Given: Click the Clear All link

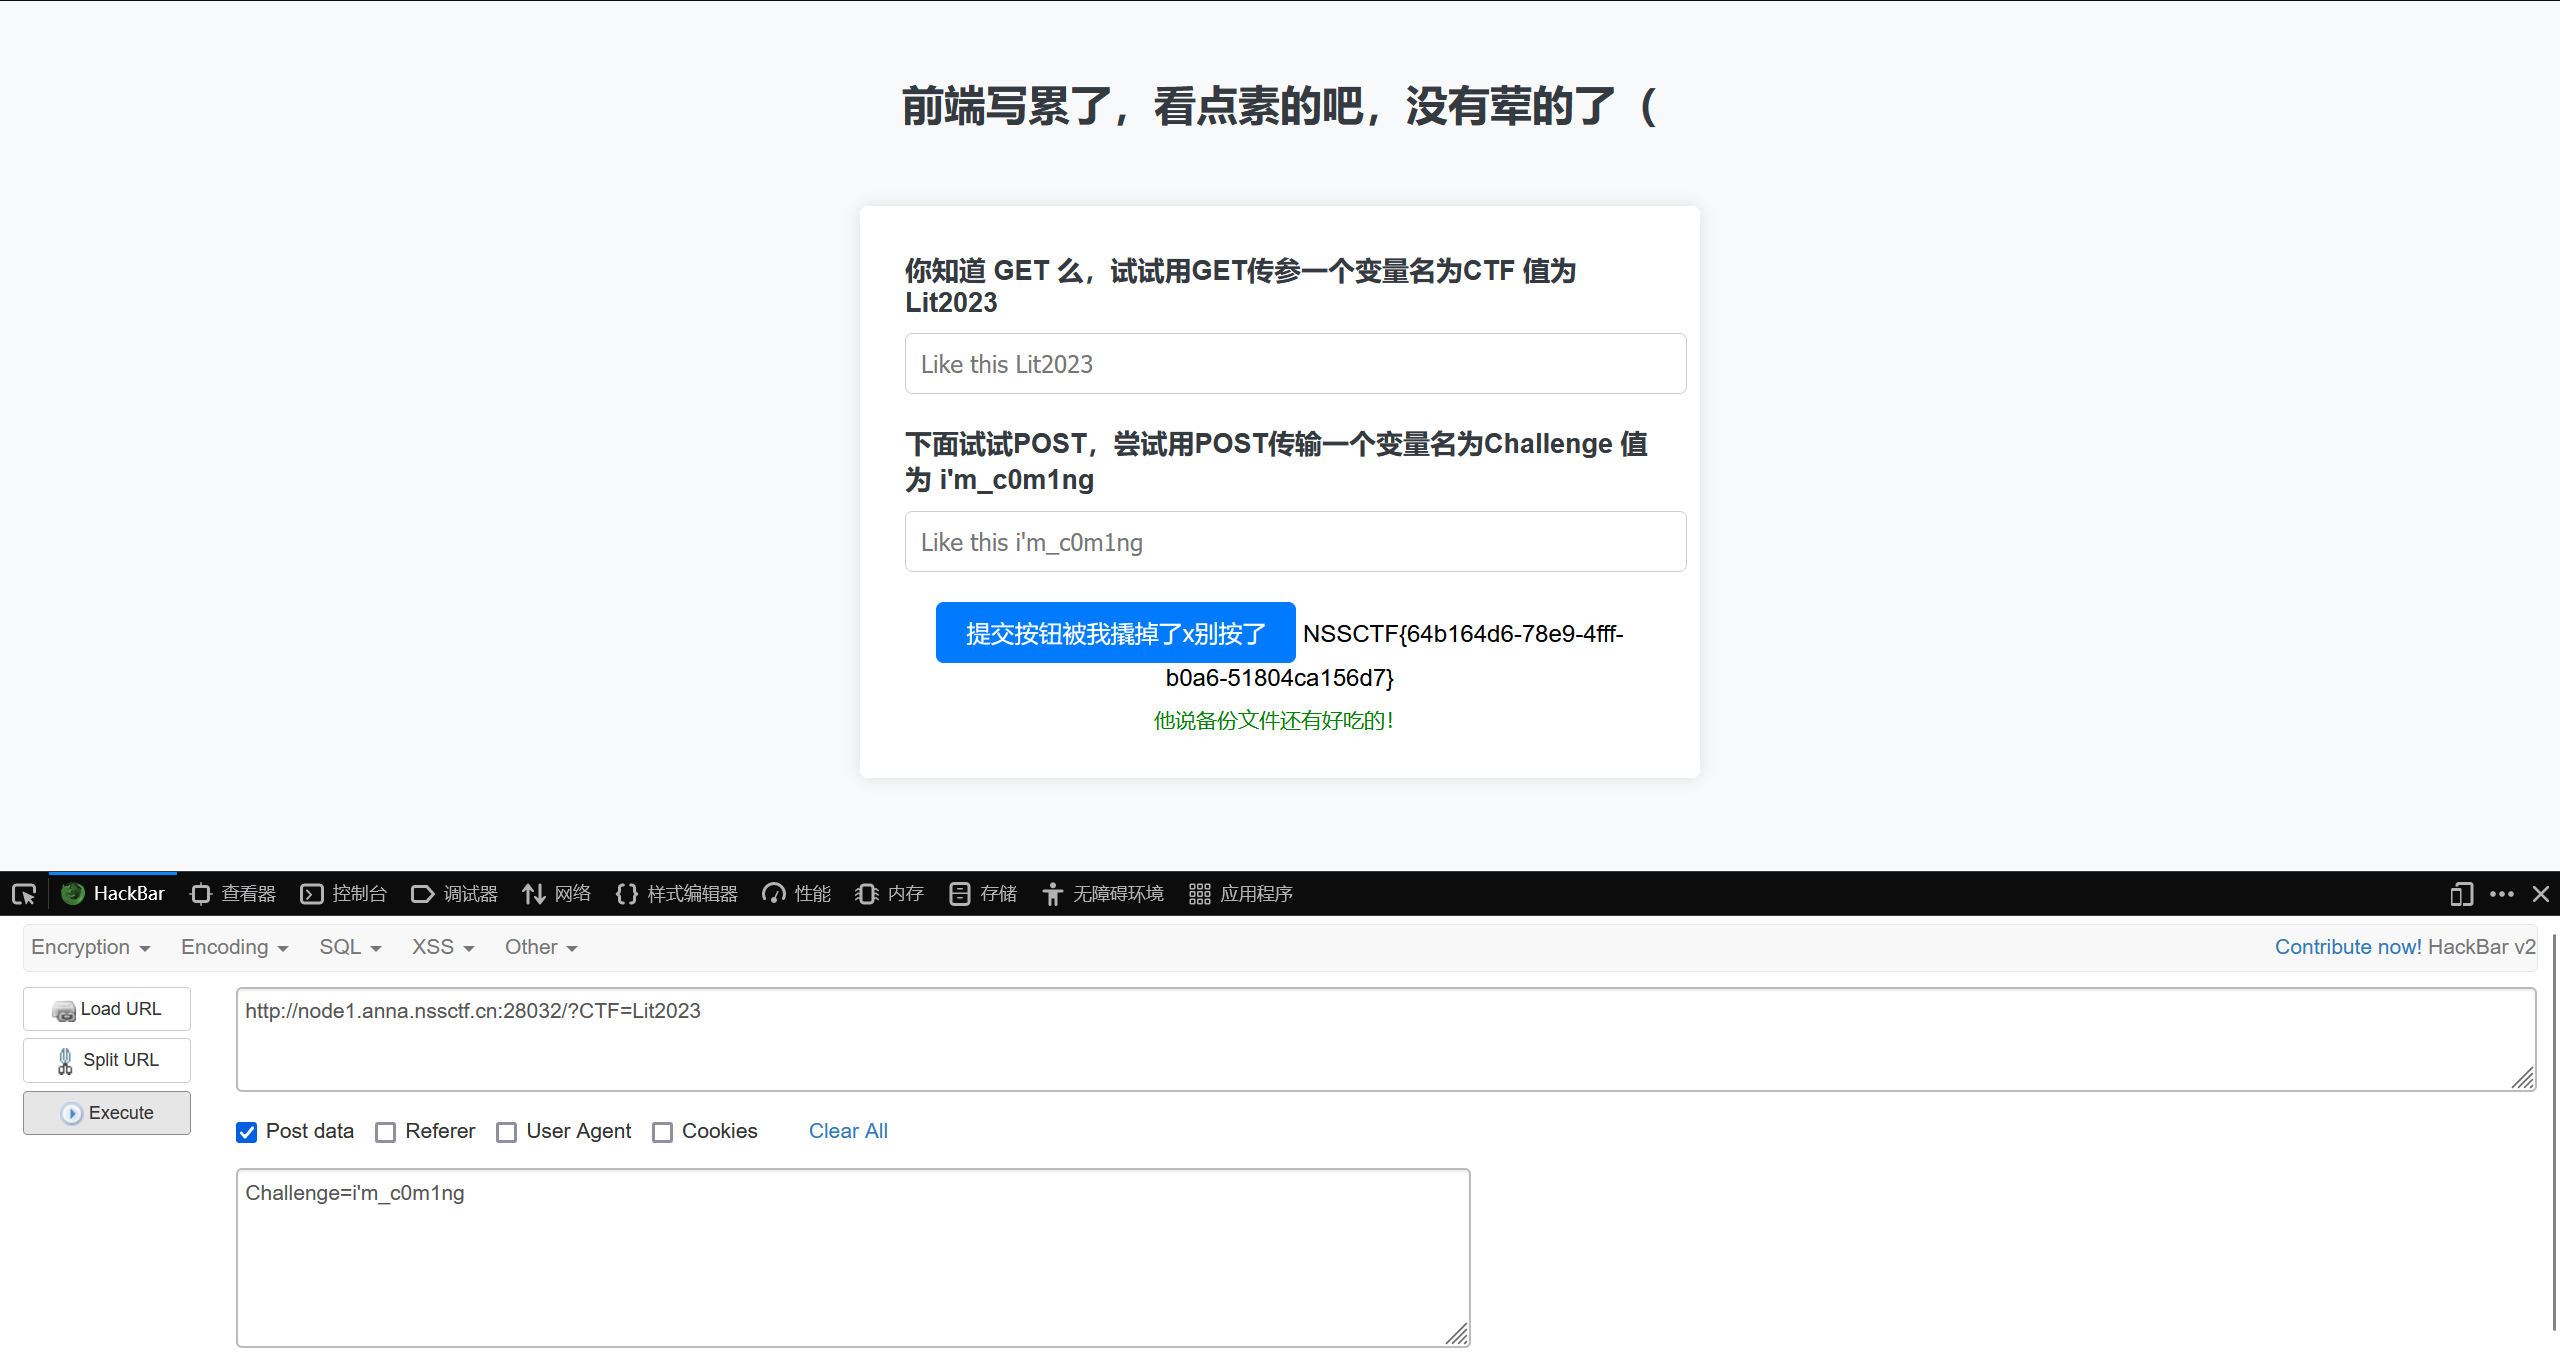Looking at the screenshot, I should tap(848, 1131).
